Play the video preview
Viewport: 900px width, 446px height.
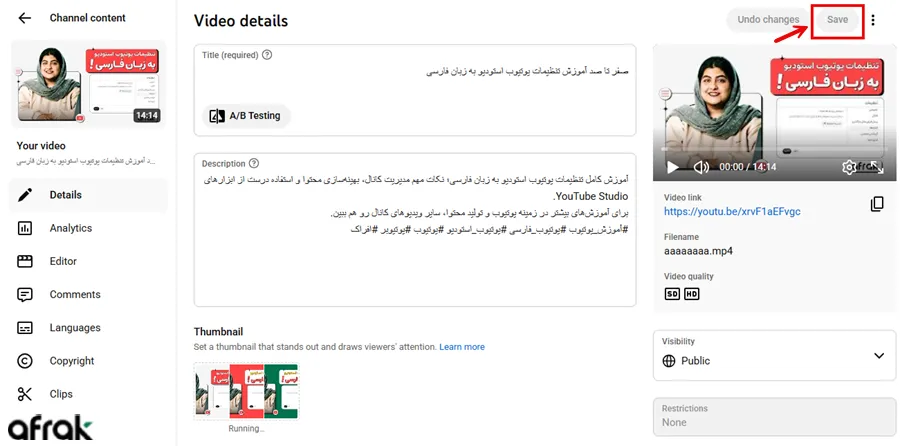tap(673, 167)
